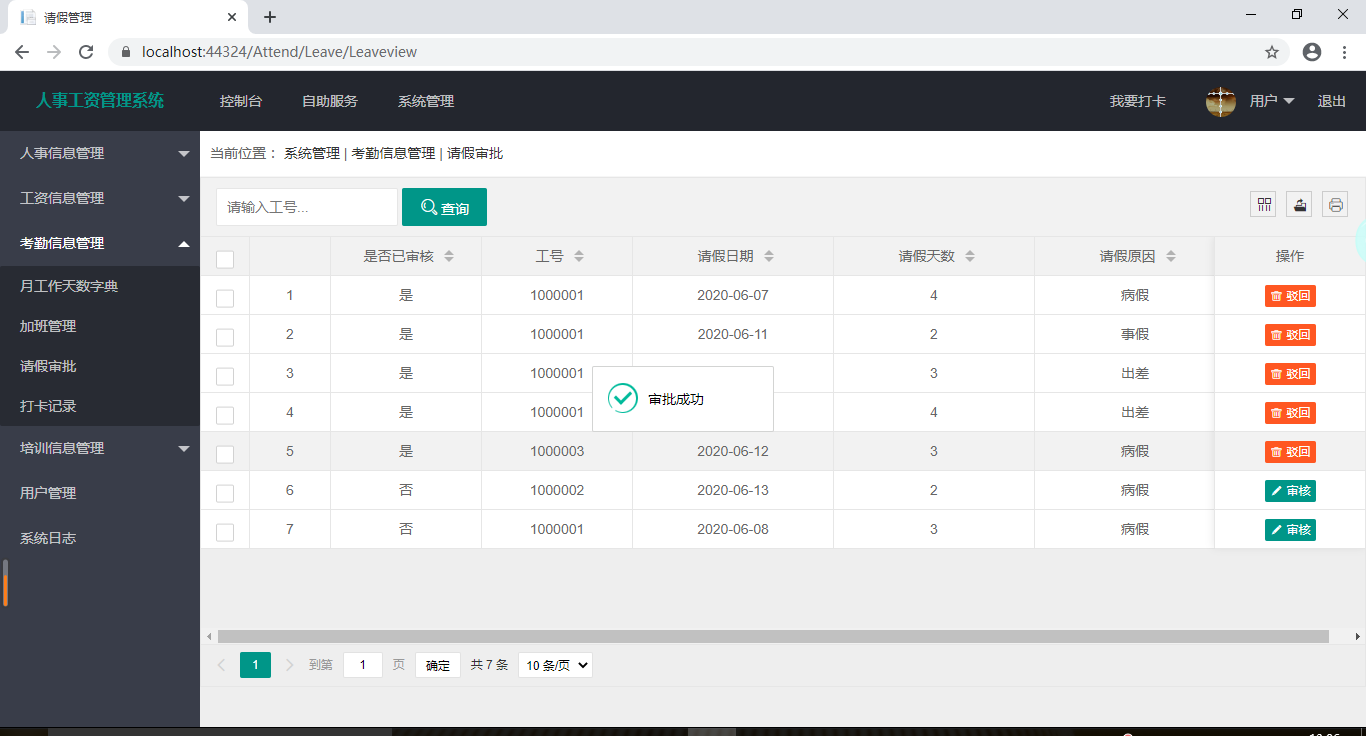Tick the select-all header checkbox
1366x736 pixels.
[225, 259]
